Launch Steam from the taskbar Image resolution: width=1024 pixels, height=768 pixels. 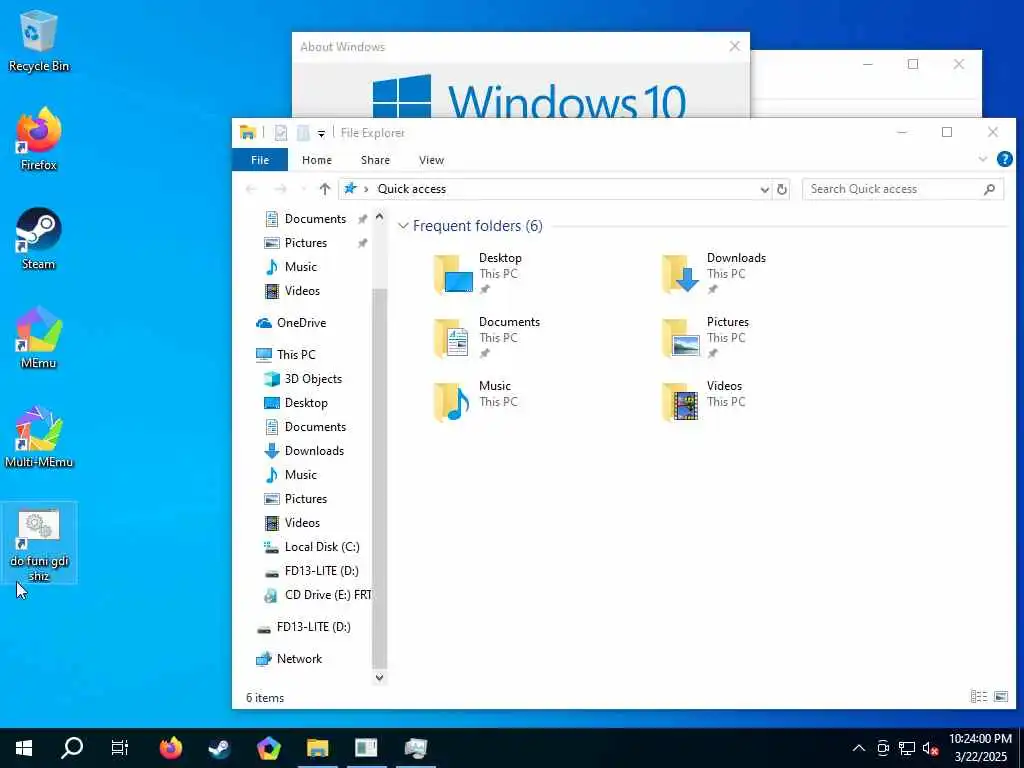coord(219,748)
